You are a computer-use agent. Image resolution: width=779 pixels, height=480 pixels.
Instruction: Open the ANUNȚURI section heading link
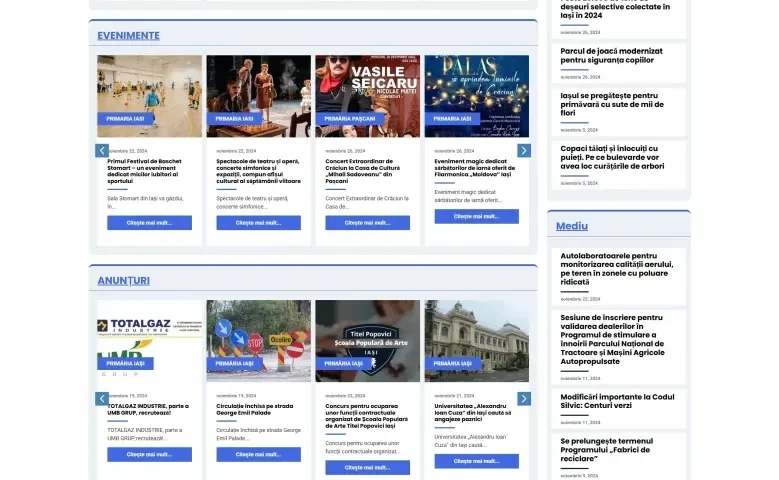(123, 281)
